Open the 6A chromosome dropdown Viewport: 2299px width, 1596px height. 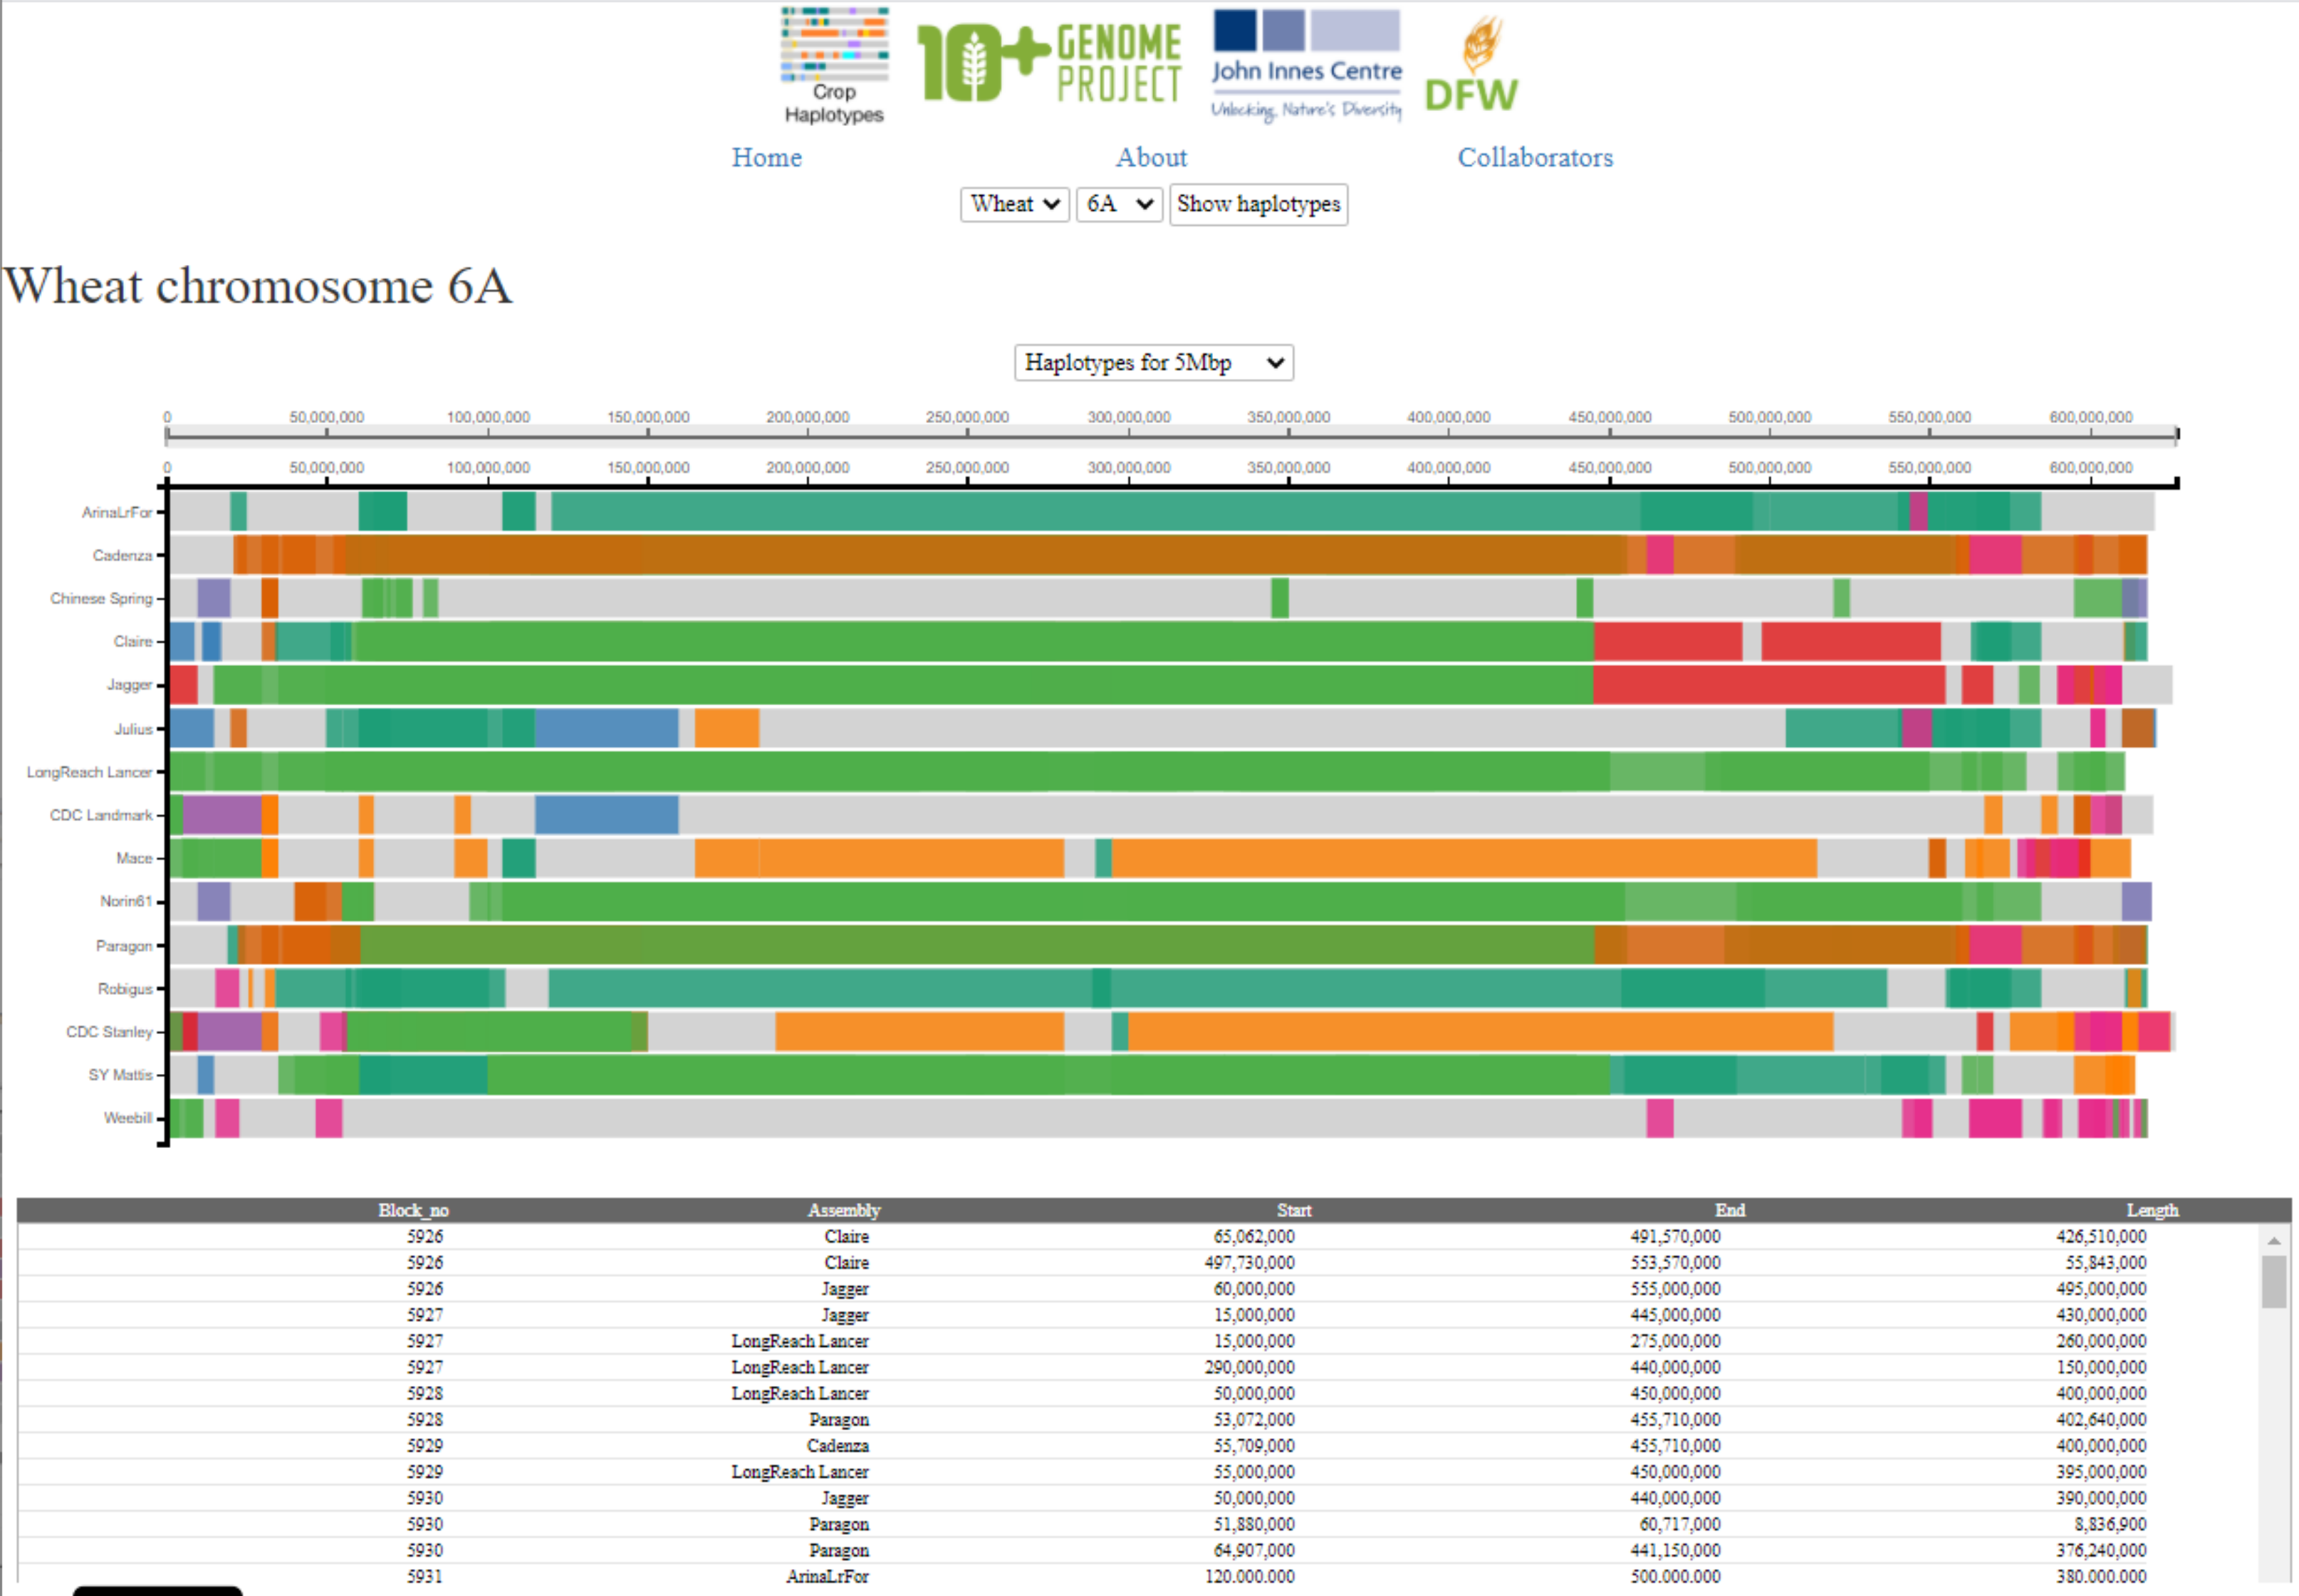[1118, 204]
